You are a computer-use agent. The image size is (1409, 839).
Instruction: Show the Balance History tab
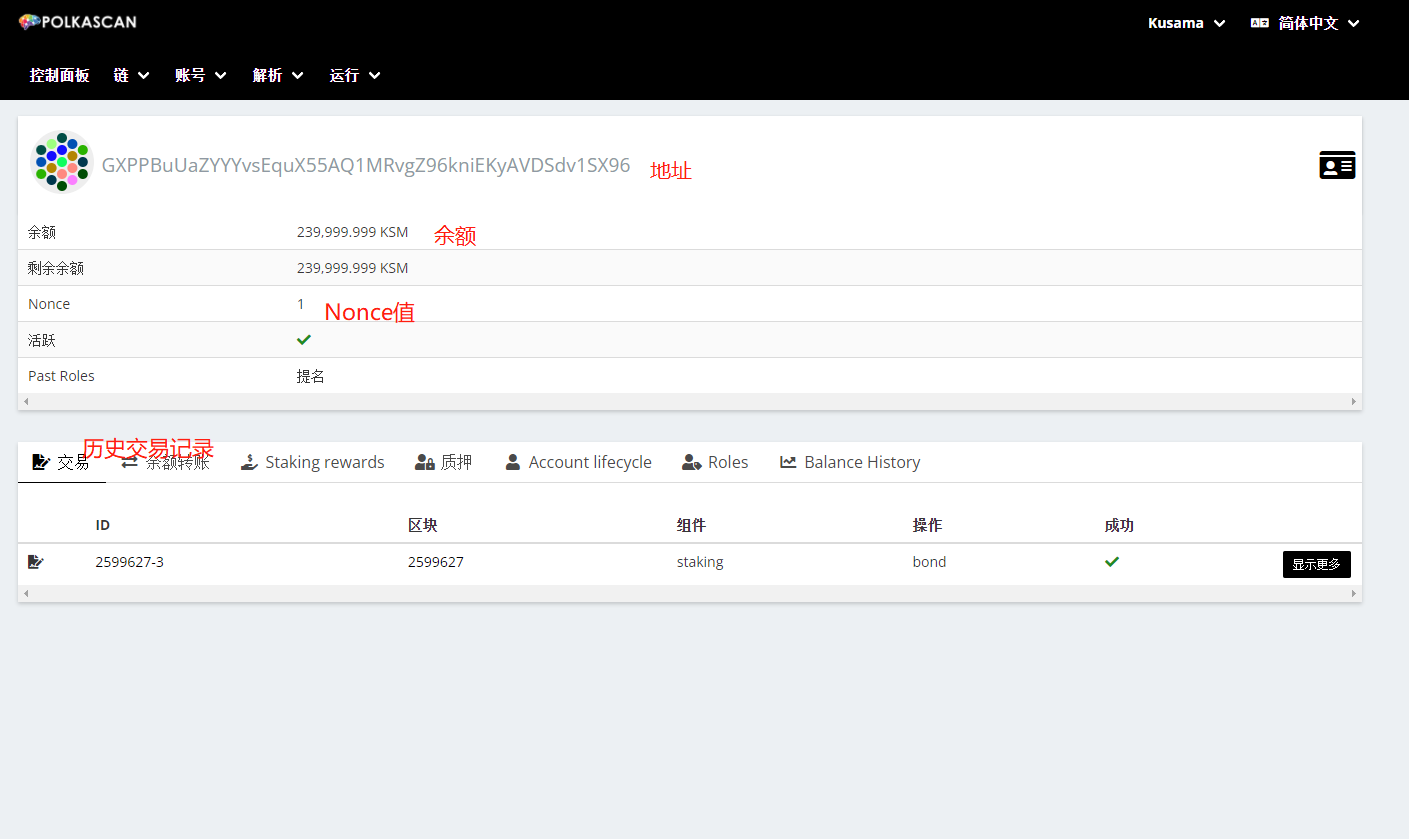[850, 462]
